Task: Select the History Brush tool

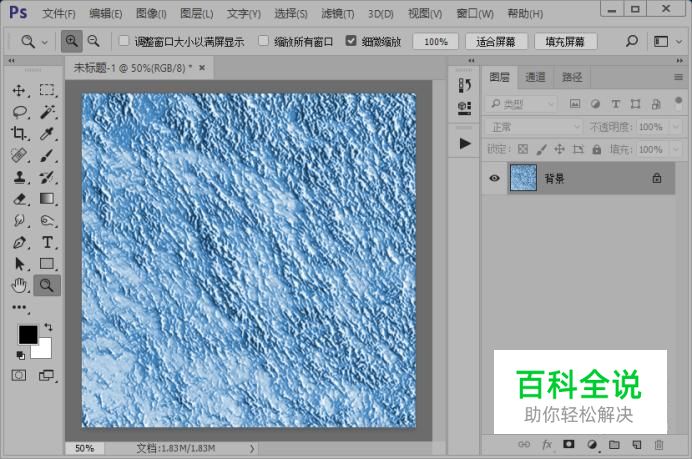Action: 47,177
